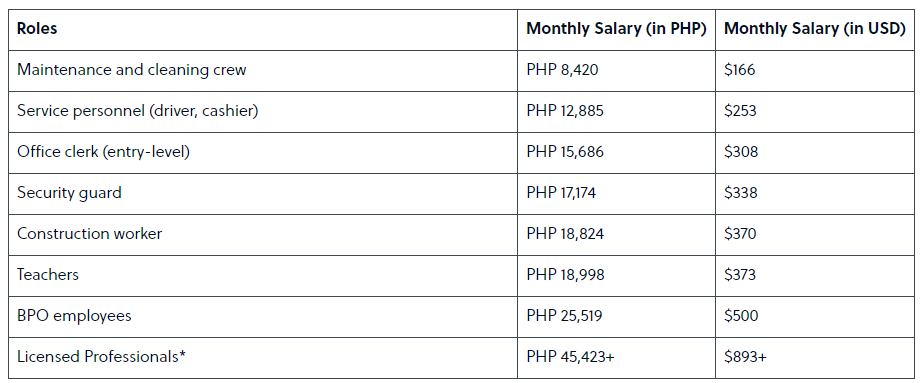Screen dimensions: 921x383
Task: Click the $500 USD value
Action: point(741,316)
